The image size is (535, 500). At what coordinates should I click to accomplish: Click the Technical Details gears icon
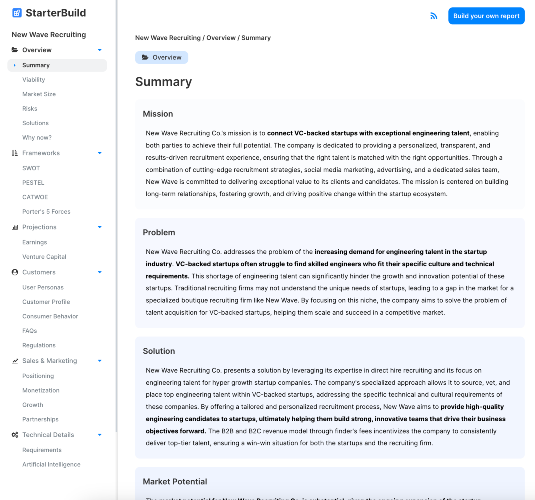coord(15,435)
